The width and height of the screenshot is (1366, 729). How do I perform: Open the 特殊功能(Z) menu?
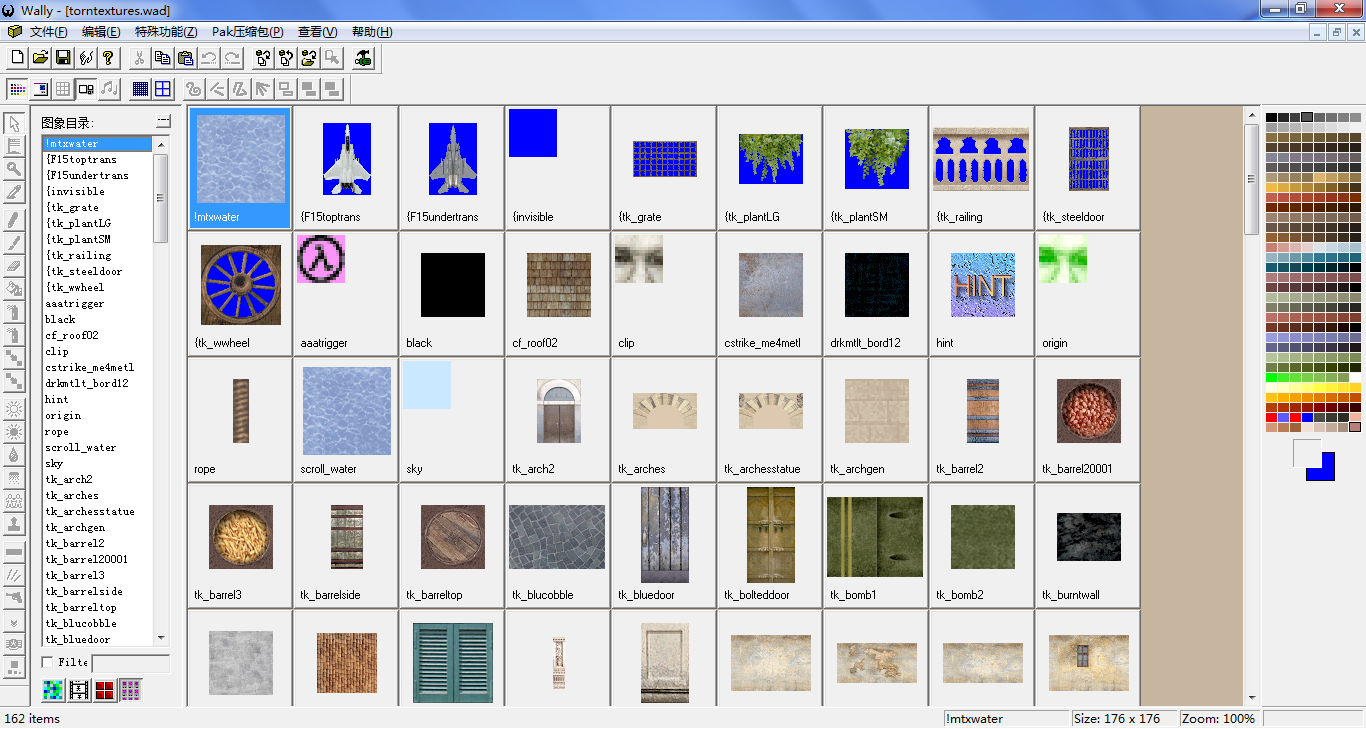(166, 32)
